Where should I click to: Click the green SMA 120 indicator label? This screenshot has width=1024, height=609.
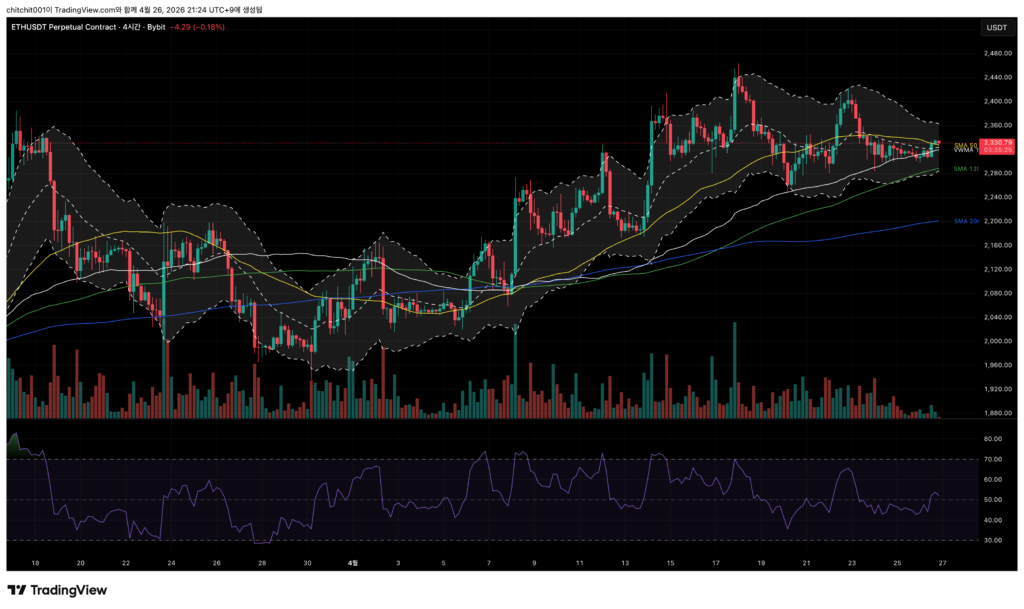965,169
